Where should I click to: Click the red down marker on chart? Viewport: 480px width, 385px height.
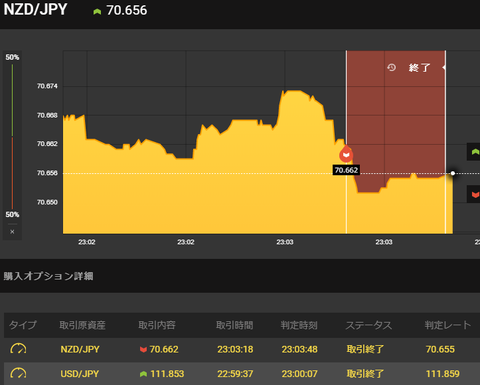point(346,154)
